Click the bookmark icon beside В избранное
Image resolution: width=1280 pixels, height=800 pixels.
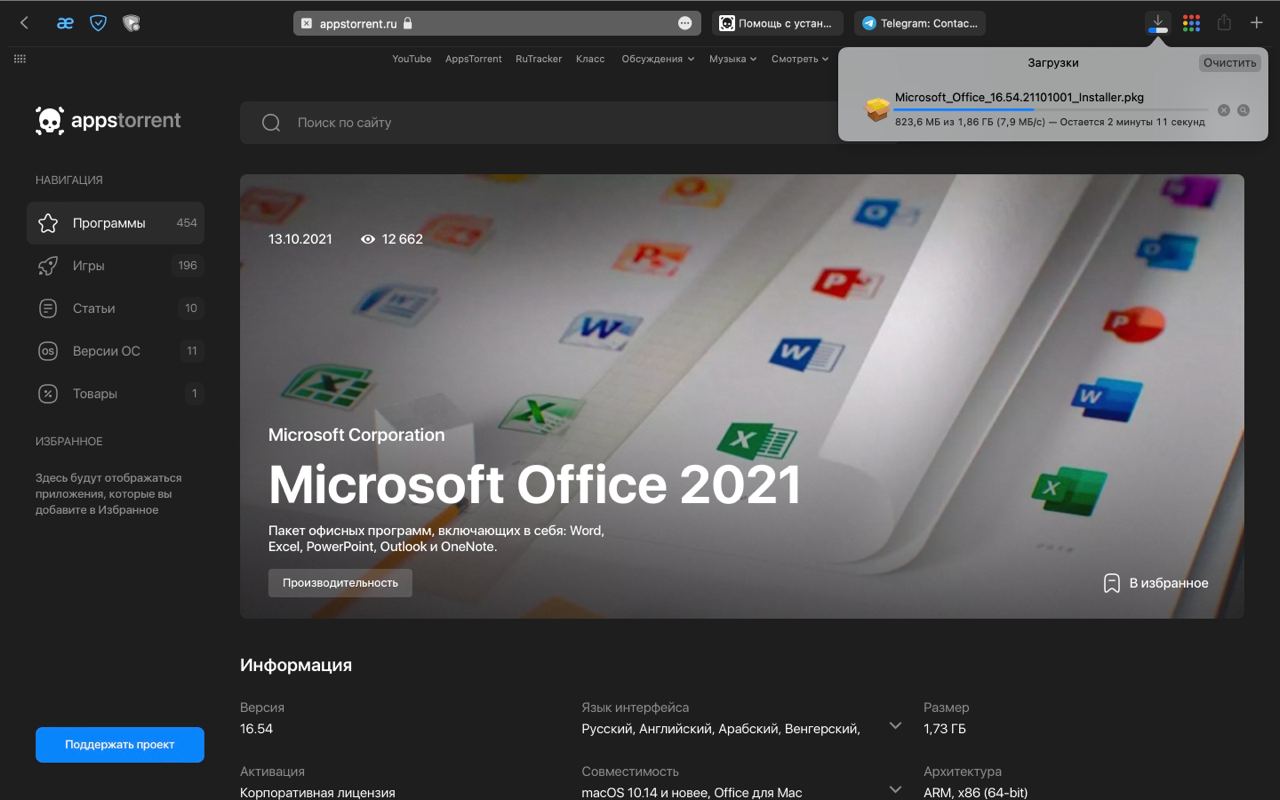tap(1111, 583)
